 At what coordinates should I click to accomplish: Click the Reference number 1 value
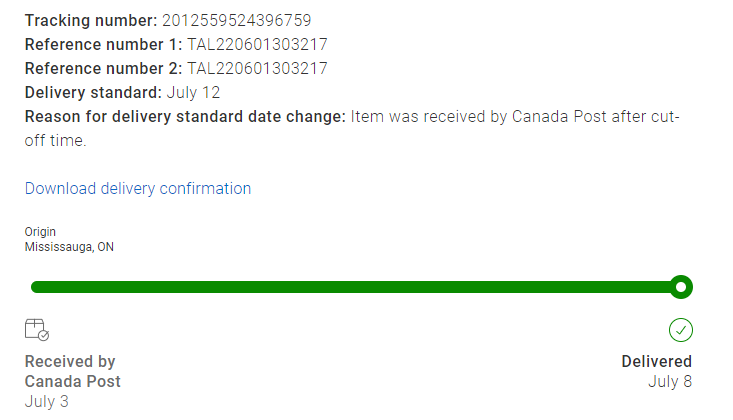click(x=257, y=45)
